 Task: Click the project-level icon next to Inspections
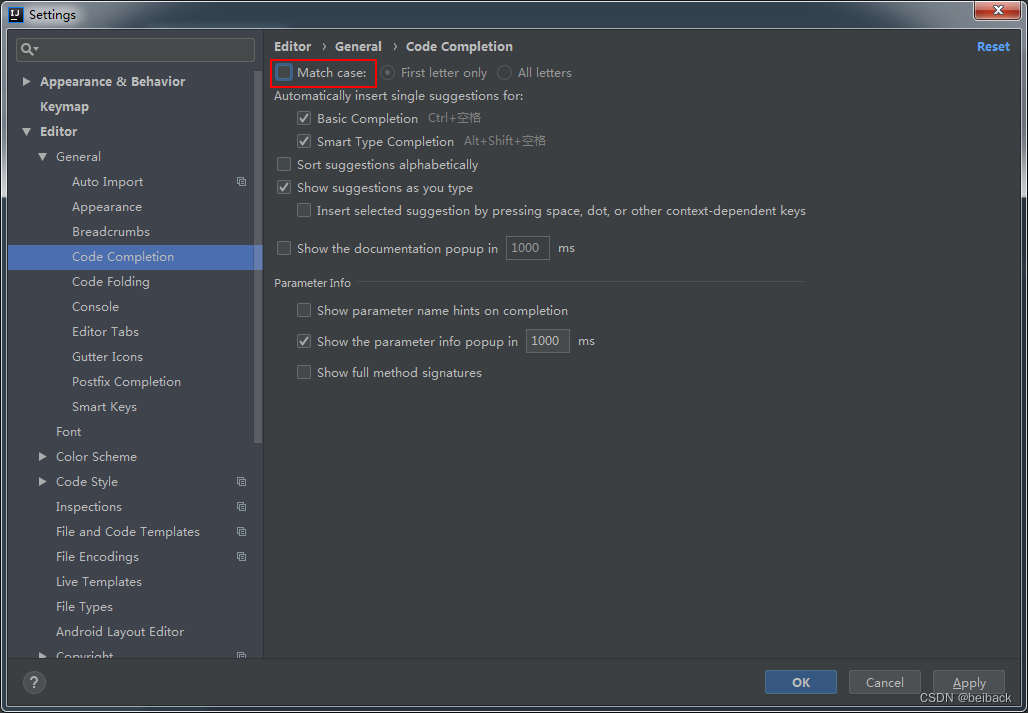[x=241, y=507]
